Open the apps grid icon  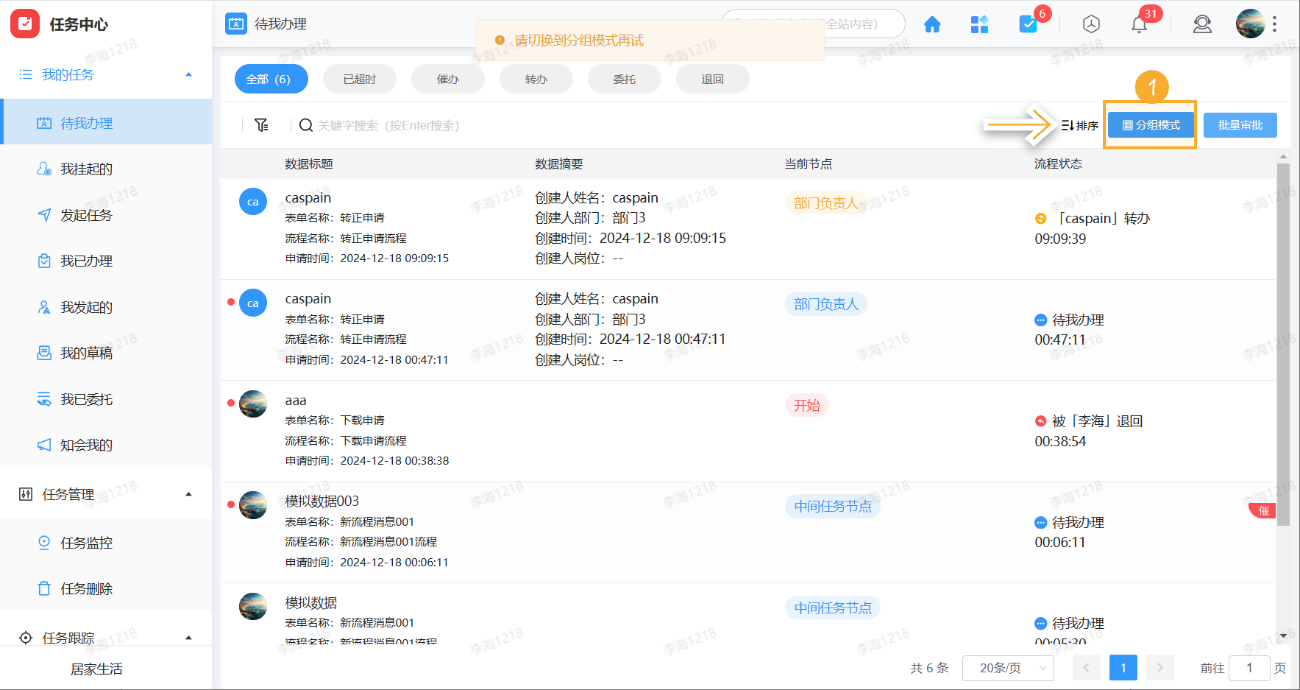click(979, 23)
